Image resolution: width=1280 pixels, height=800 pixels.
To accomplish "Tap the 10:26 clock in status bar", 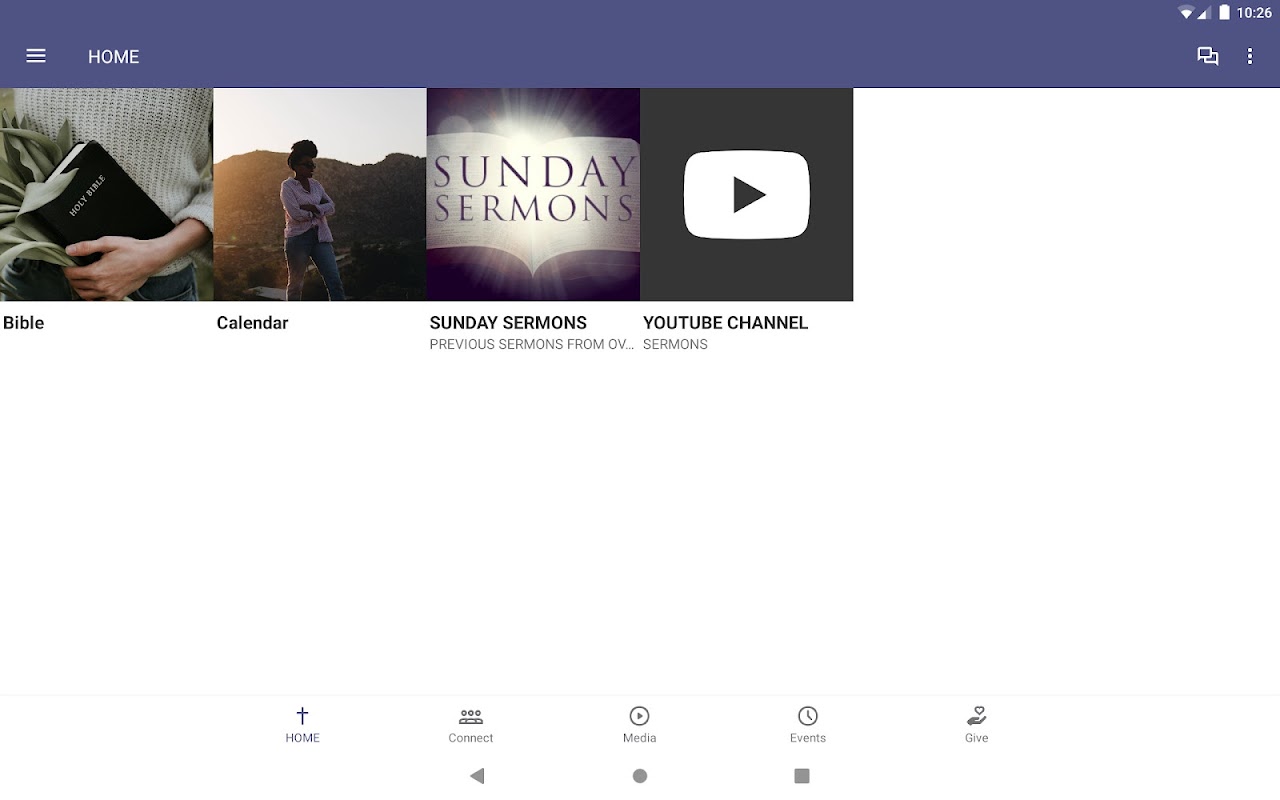I will (x=1254, y=13).
